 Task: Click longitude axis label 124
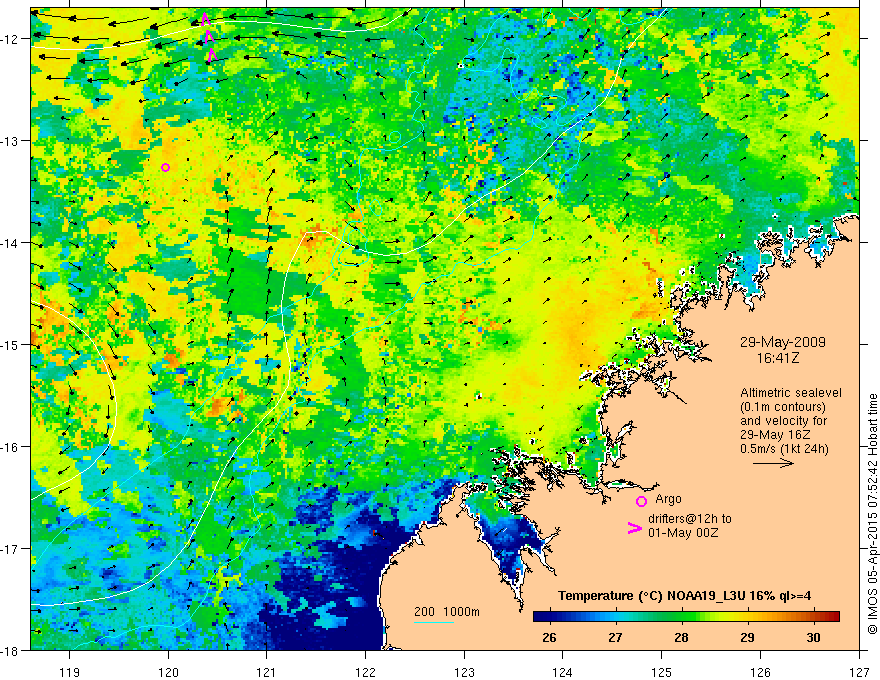[x=563, y=672]
